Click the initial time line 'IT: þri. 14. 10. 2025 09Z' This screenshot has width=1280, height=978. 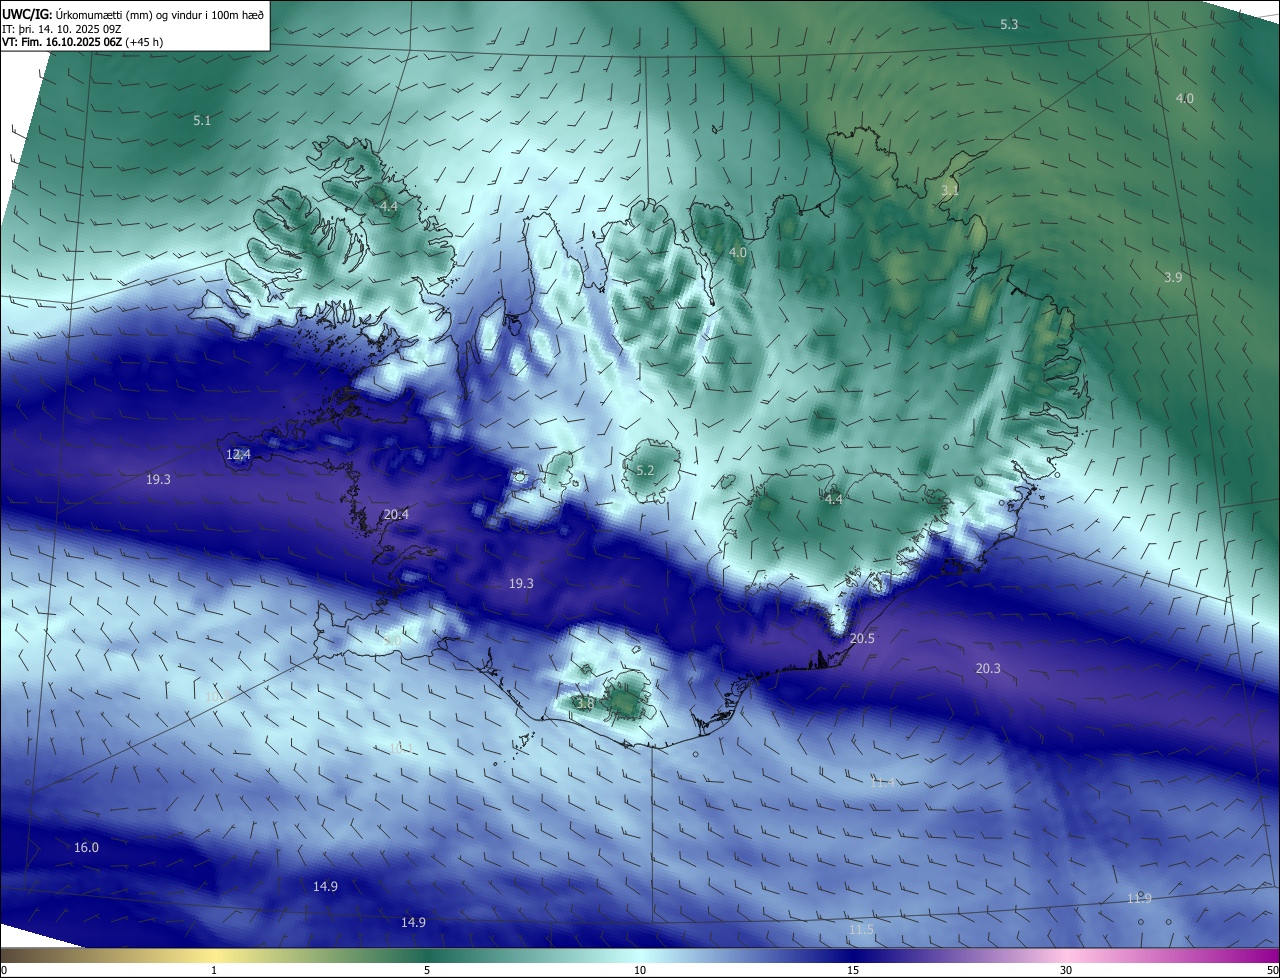[x=63, y=28]
